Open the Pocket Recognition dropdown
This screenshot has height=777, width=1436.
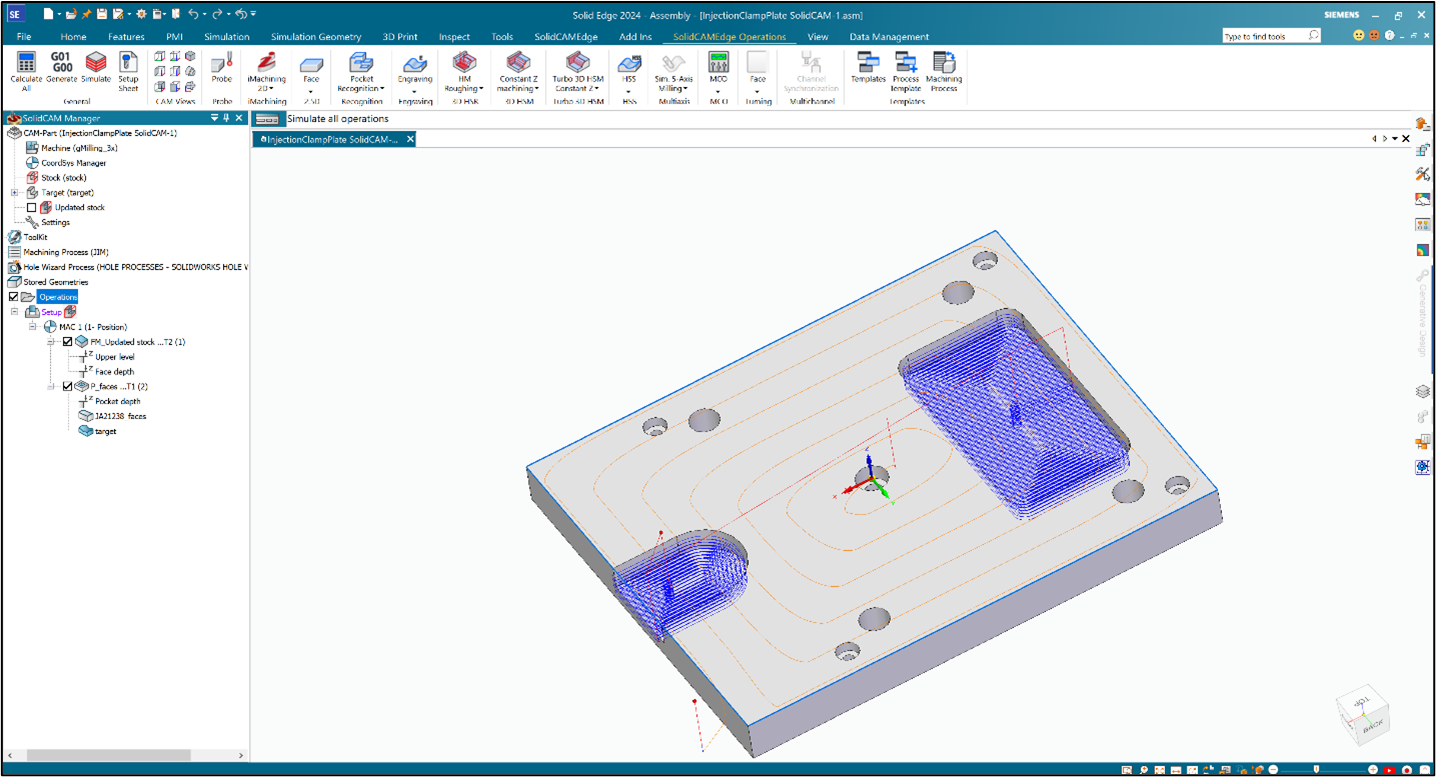(x=362, y=88)
